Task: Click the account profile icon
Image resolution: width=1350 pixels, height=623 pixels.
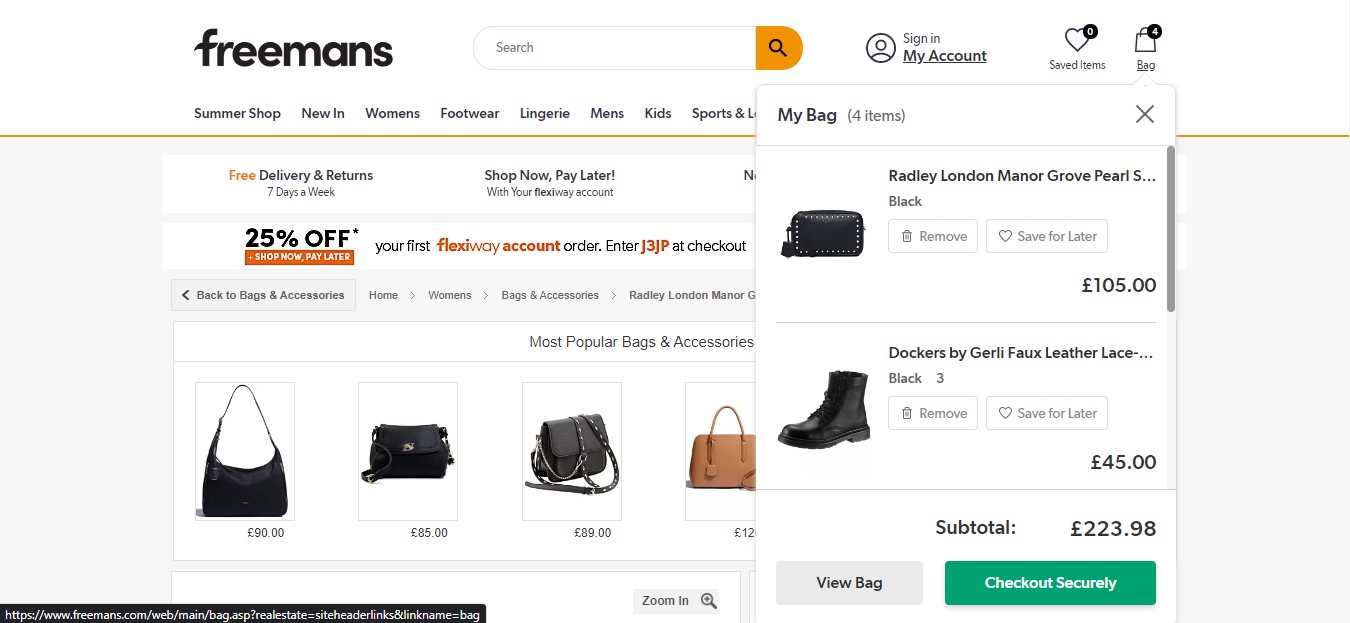Action: (880, 48)
